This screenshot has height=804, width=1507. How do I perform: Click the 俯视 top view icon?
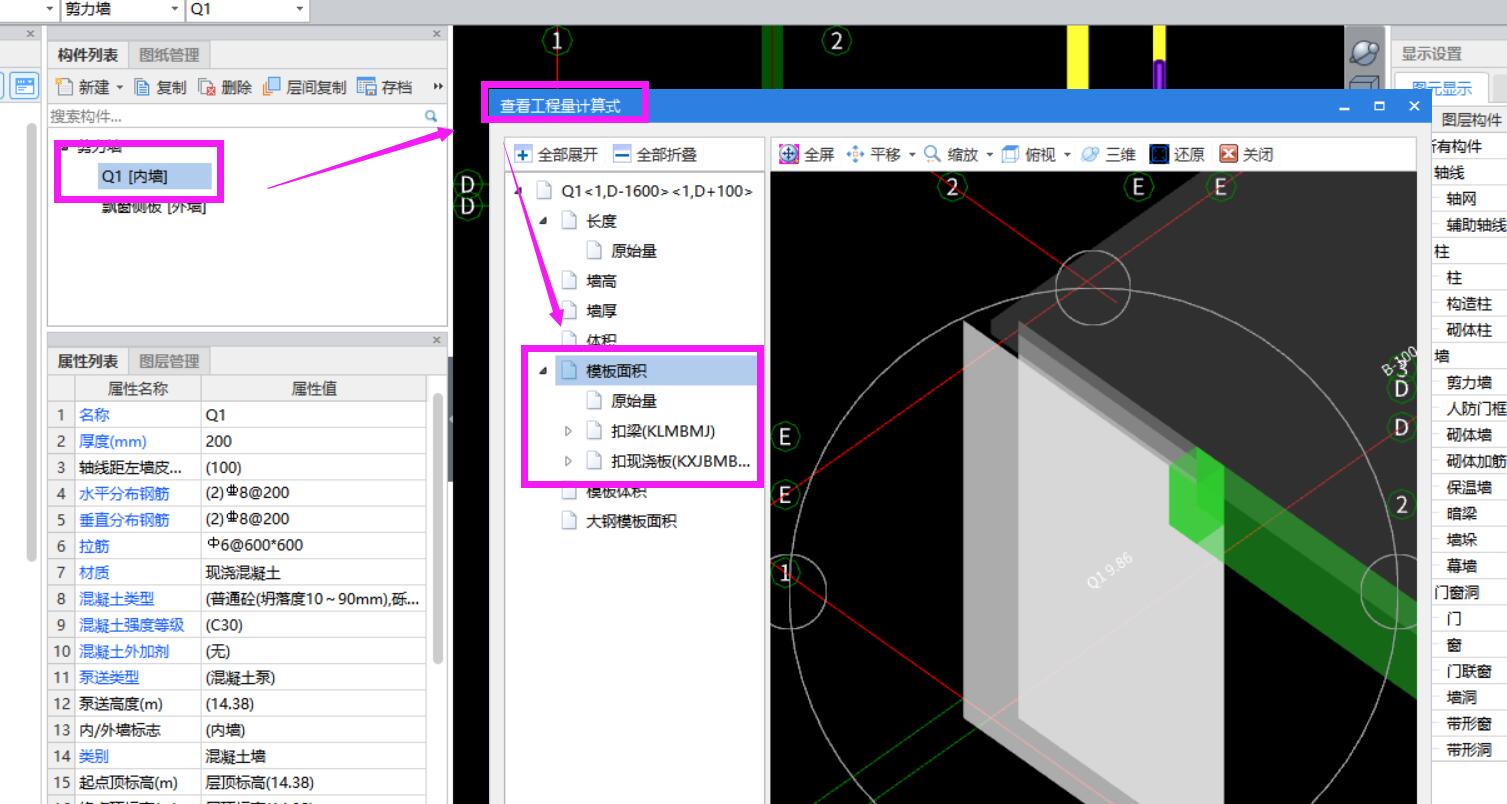pos(1009,154)
